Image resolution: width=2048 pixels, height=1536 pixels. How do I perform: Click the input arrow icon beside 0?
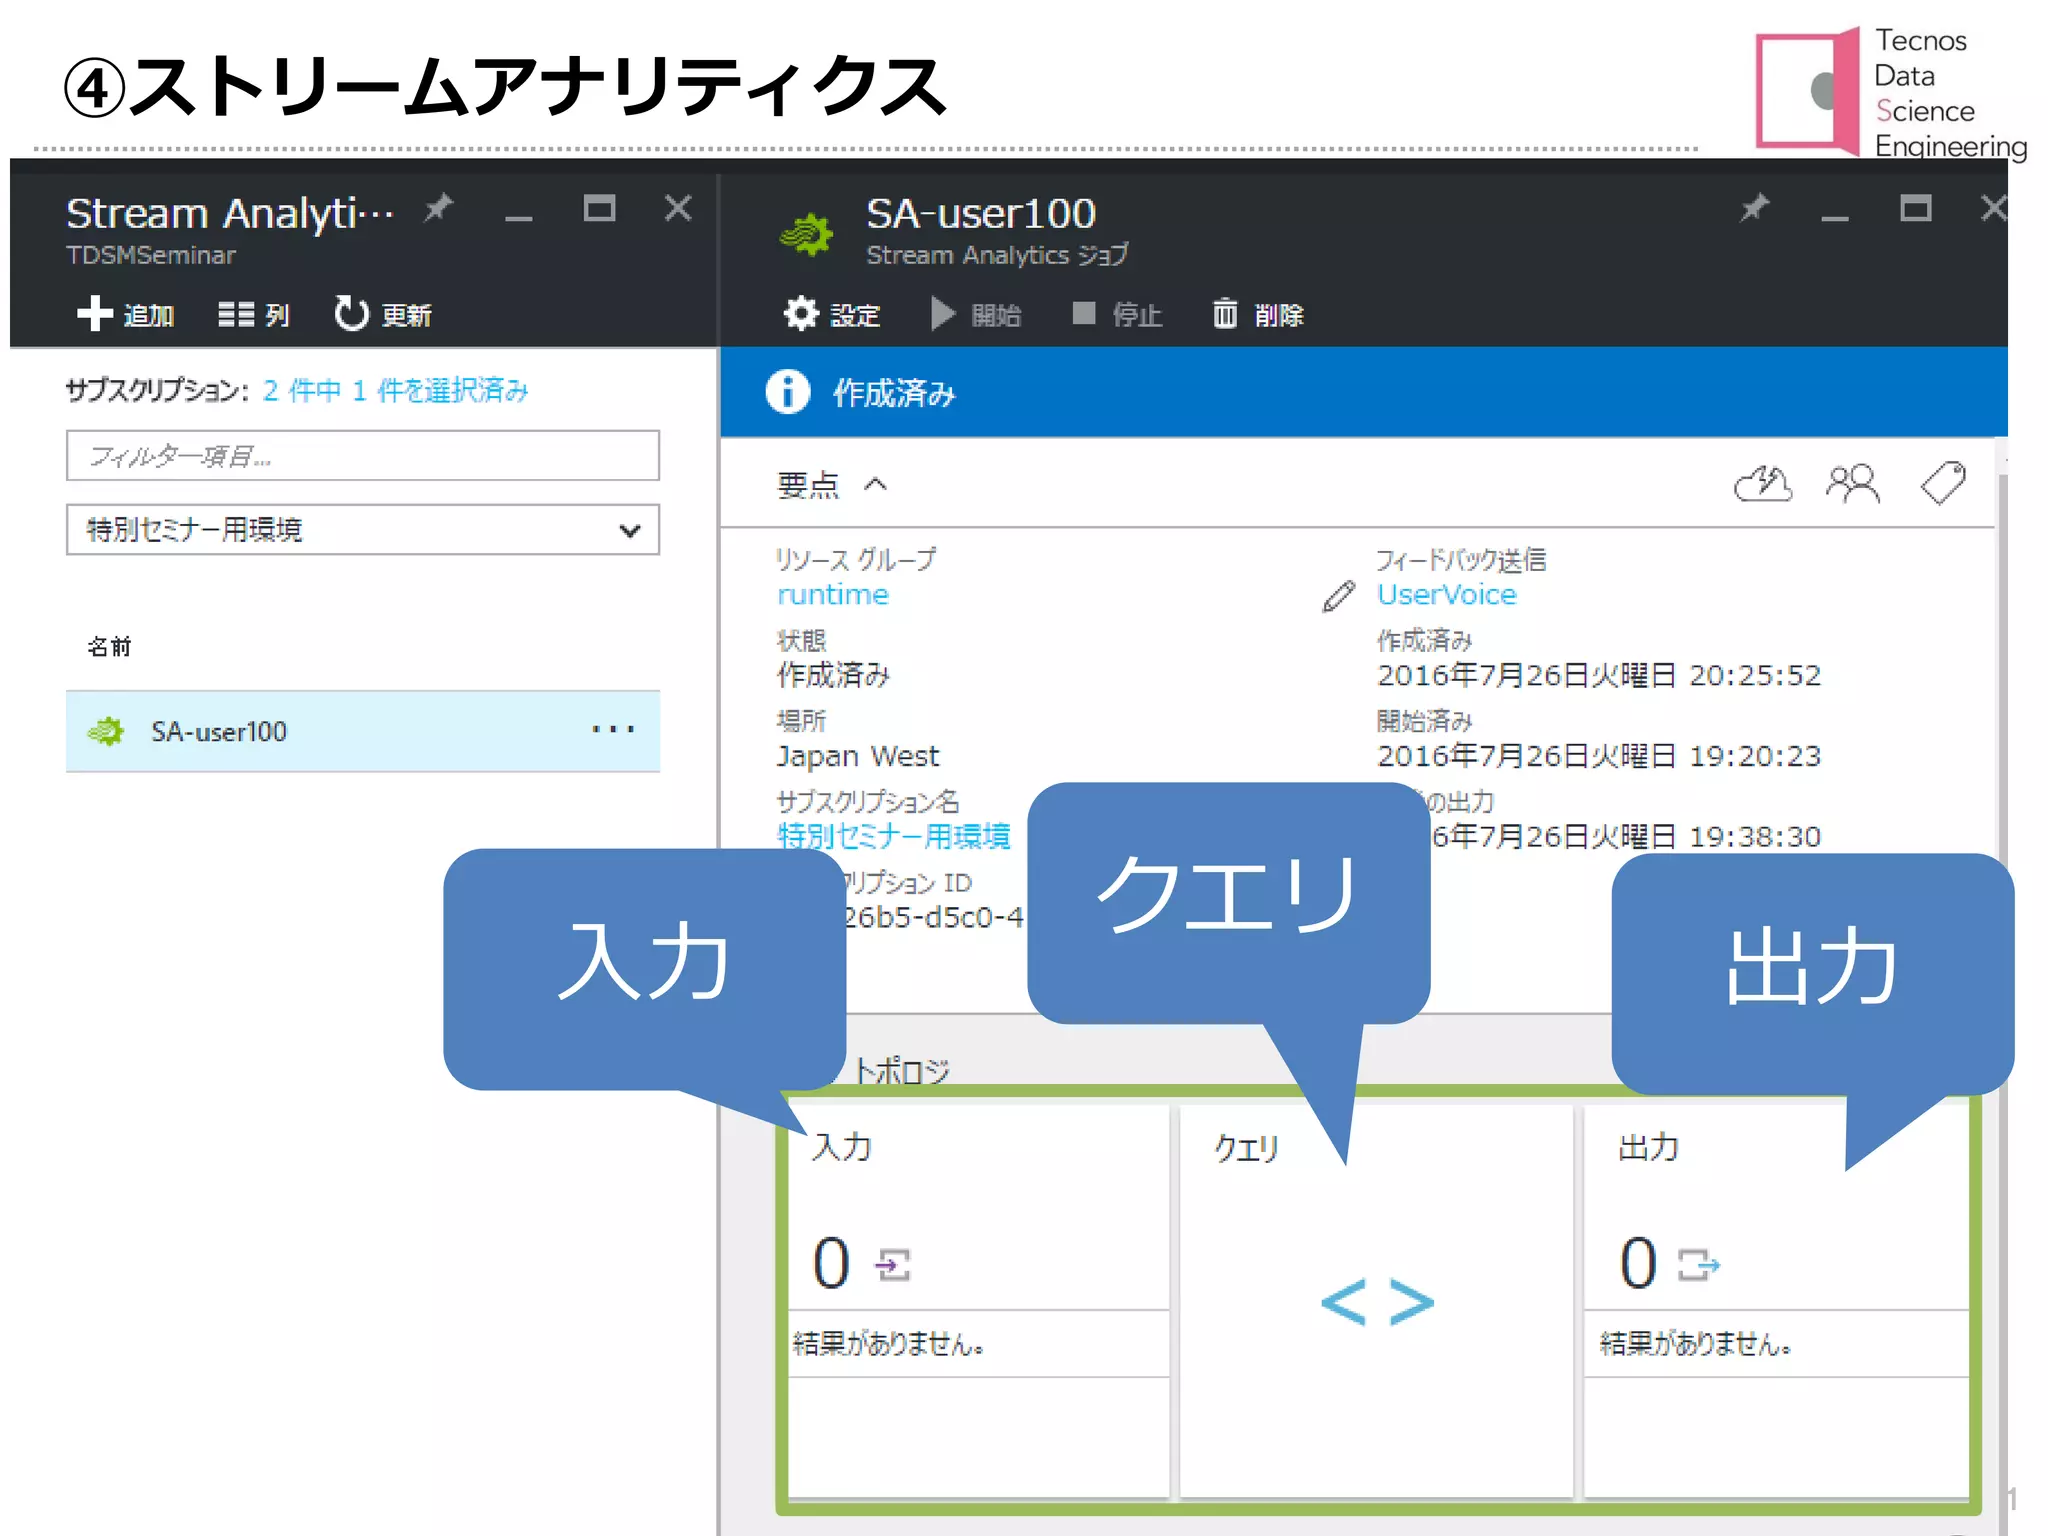click(x=893, y=1265)
